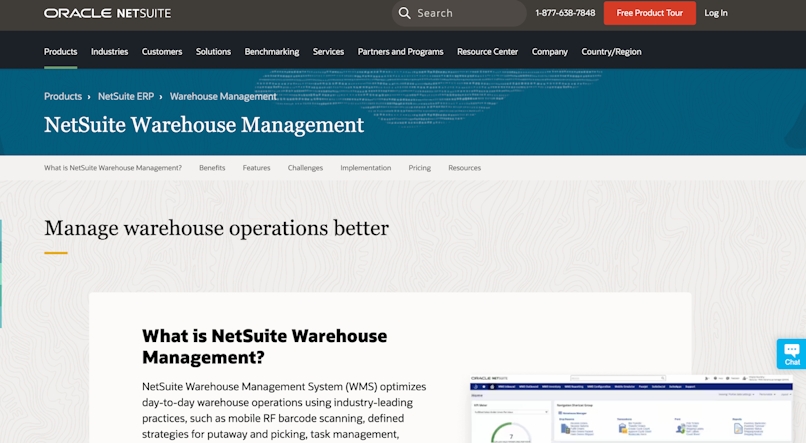Open the Services menu
This screenshot has width=806, height=443.
tap(328, 51)
